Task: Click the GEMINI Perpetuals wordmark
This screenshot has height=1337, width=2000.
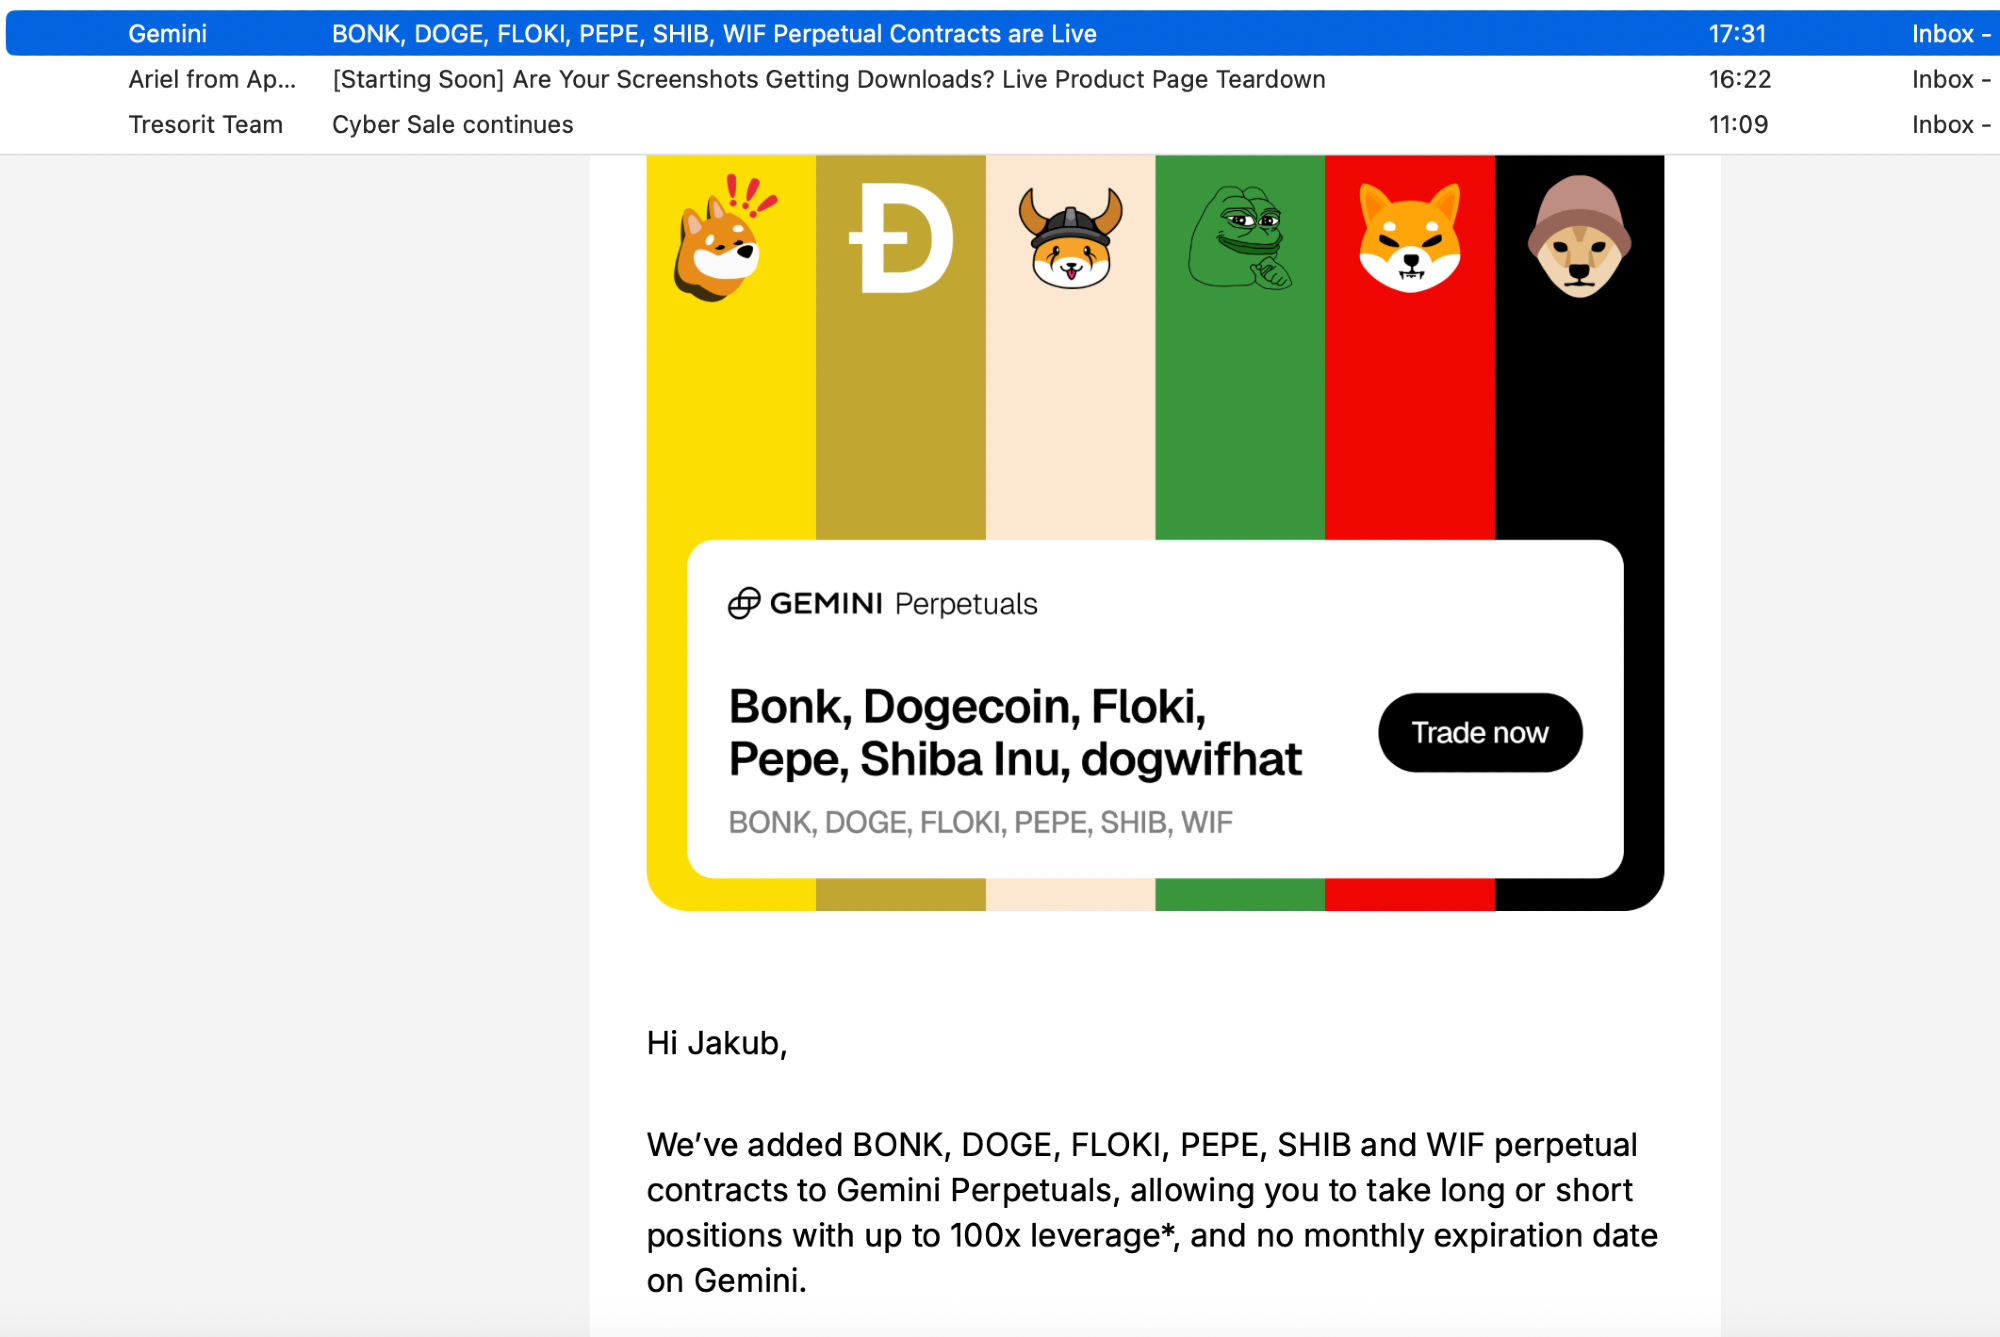Action: (x=903, y=604)
